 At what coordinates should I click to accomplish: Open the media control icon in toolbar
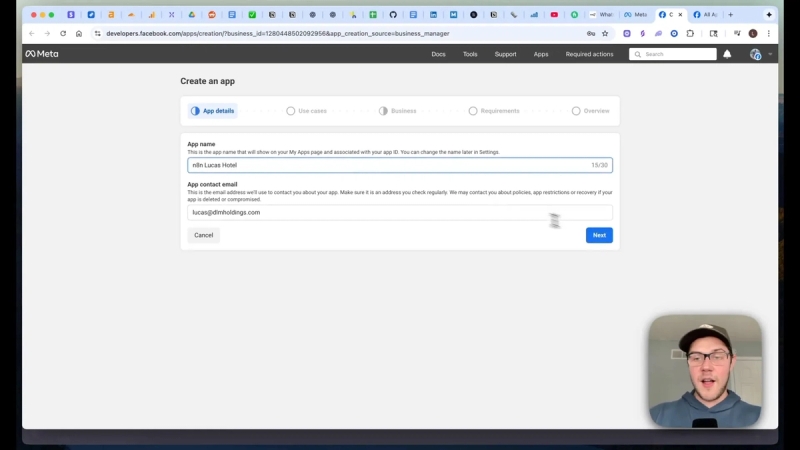pos(737,34)
